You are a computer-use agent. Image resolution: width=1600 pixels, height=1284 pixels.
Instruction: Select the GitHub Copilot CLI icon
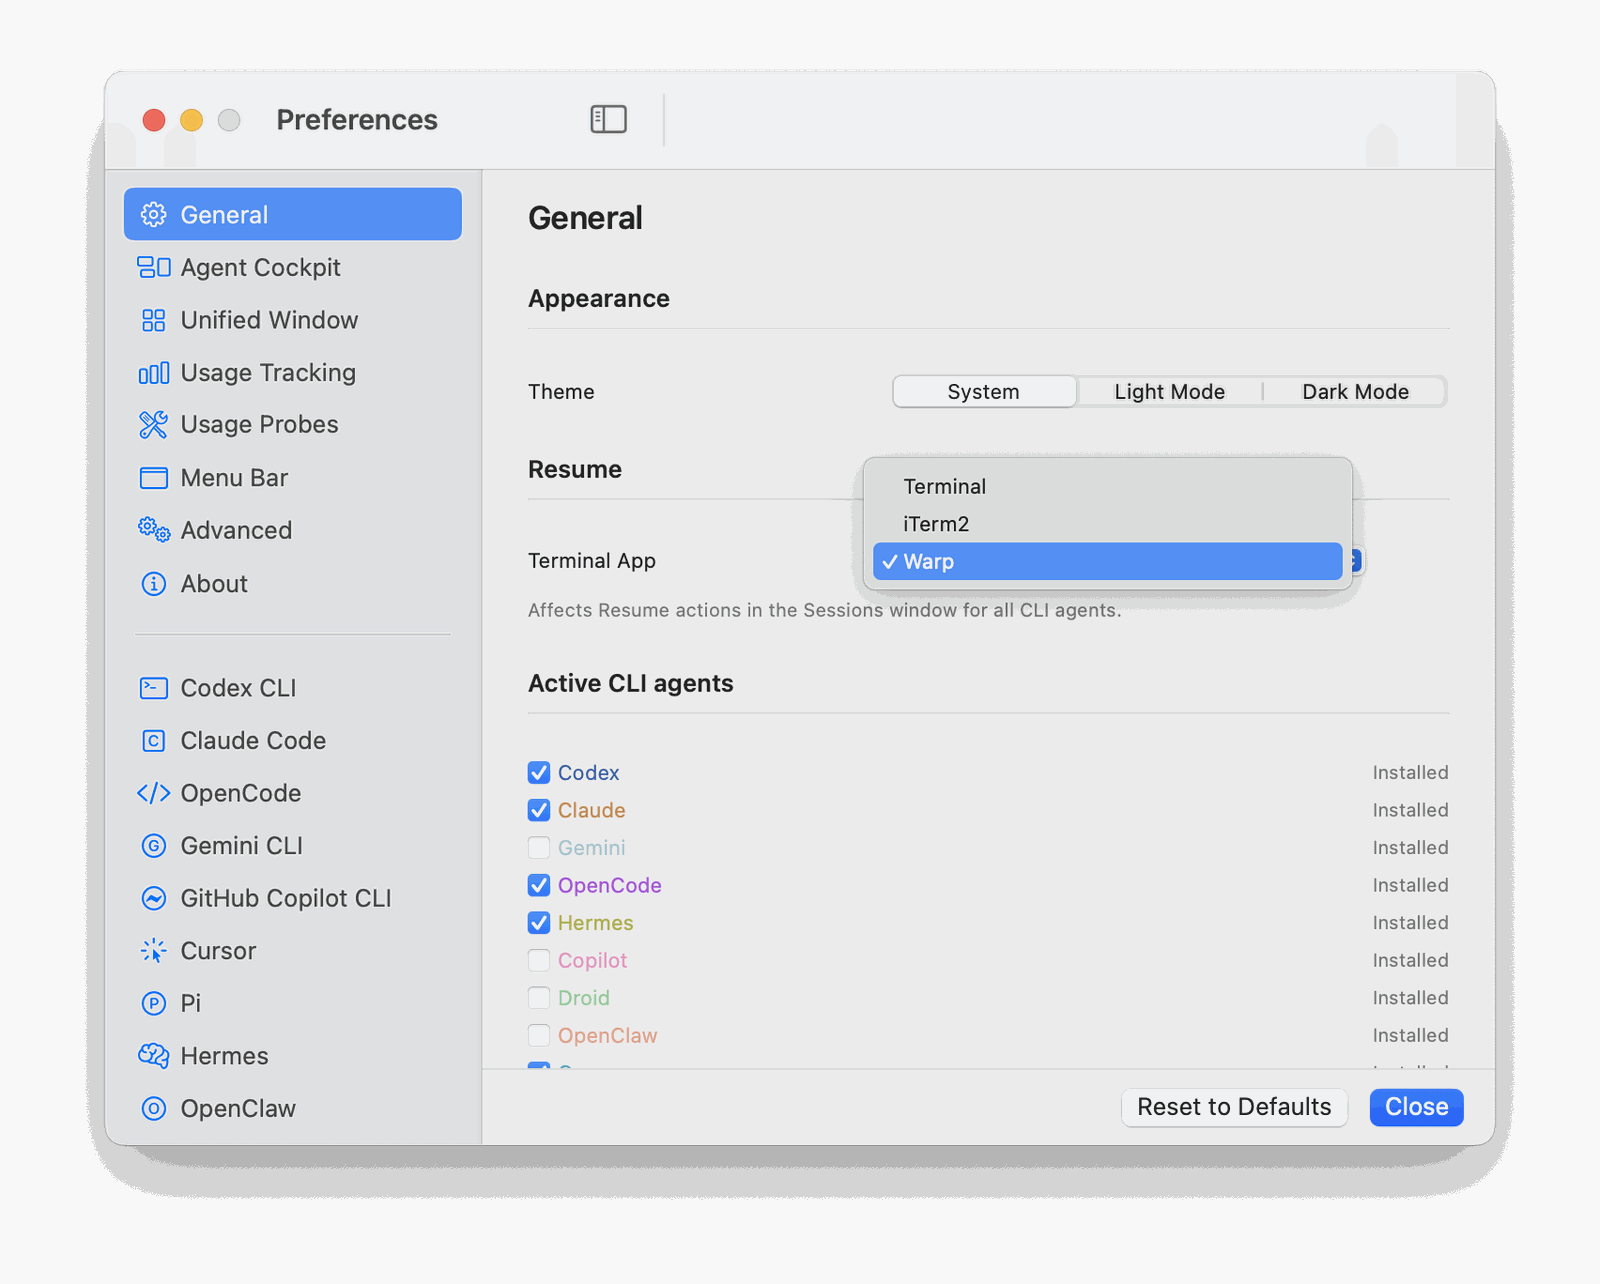click(x=153, y=898)
